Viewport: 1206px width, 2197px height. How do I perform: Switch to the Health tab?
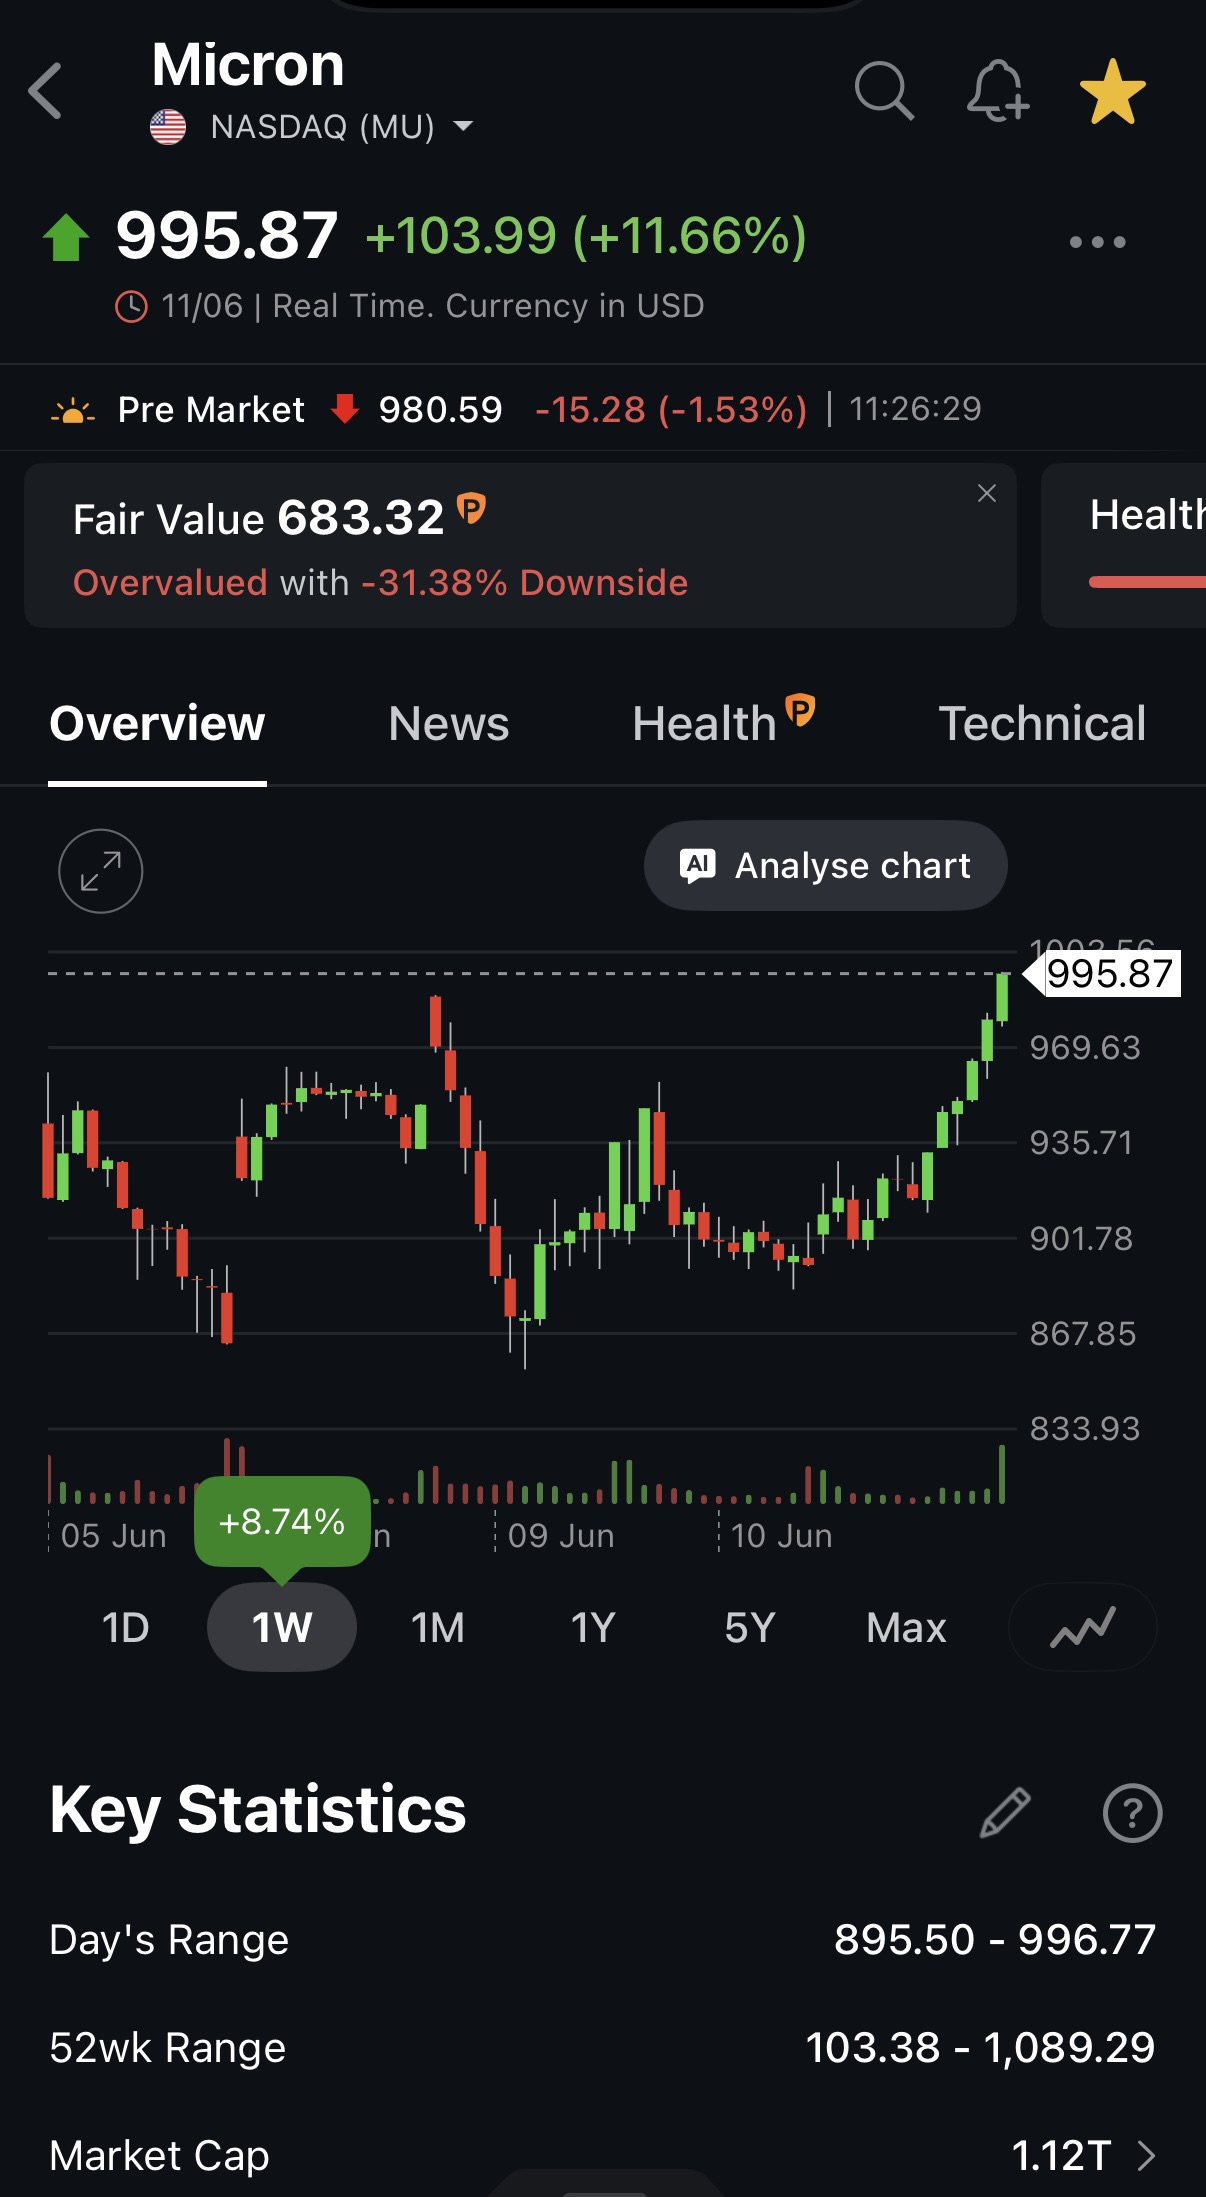(x=705, y=724)
